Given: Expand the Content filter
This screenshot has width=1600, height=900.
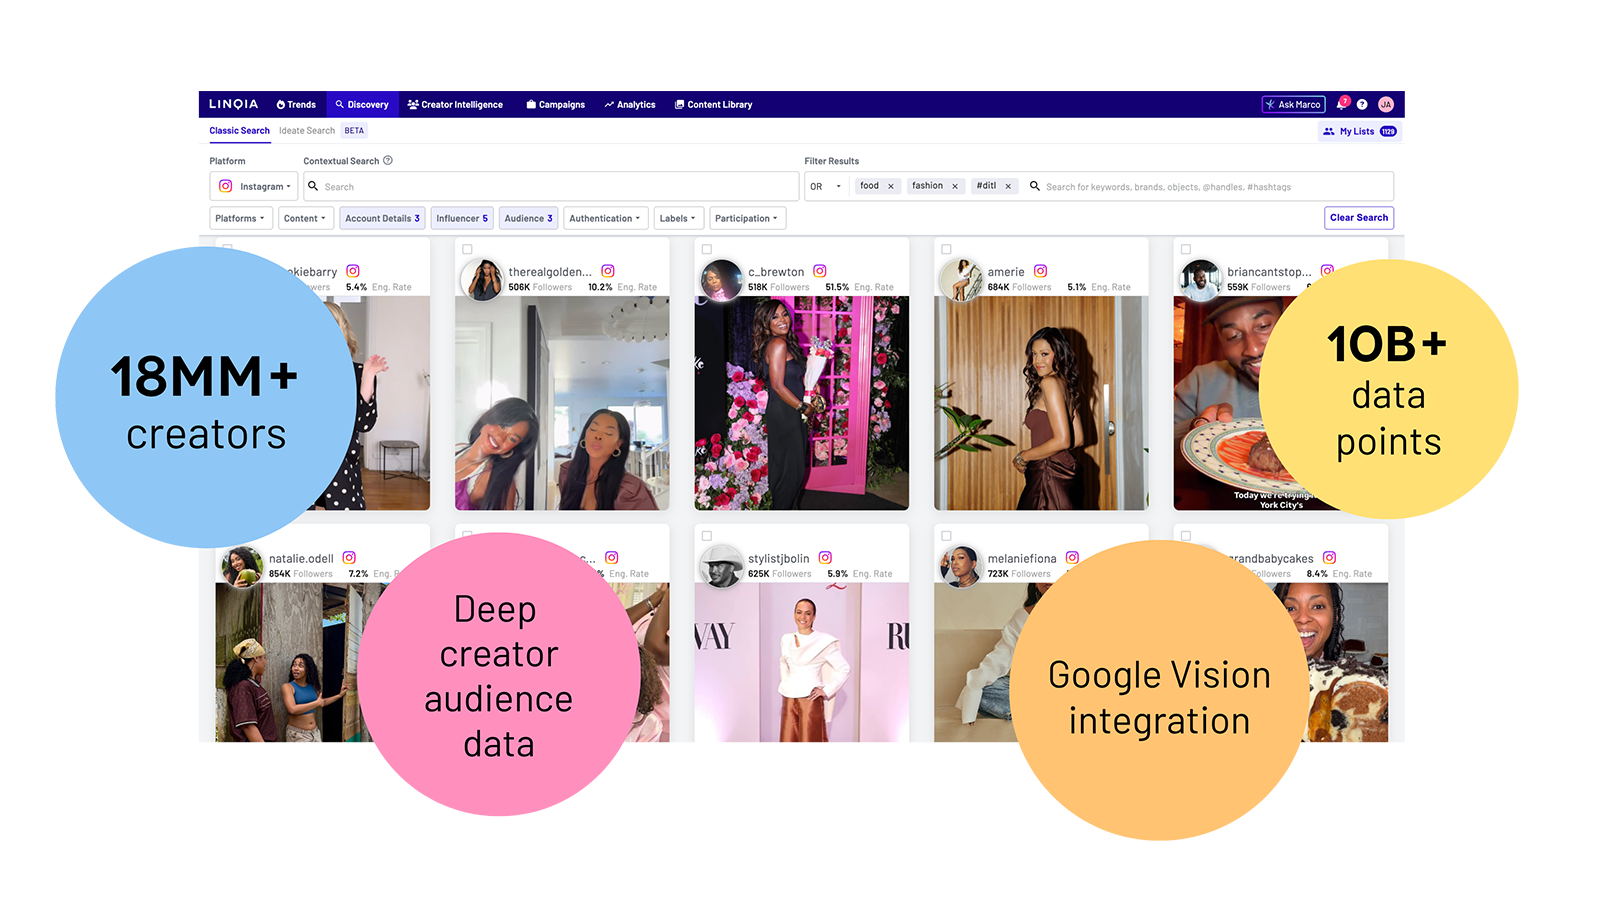Looking at the screenshot, I should 305,218.
